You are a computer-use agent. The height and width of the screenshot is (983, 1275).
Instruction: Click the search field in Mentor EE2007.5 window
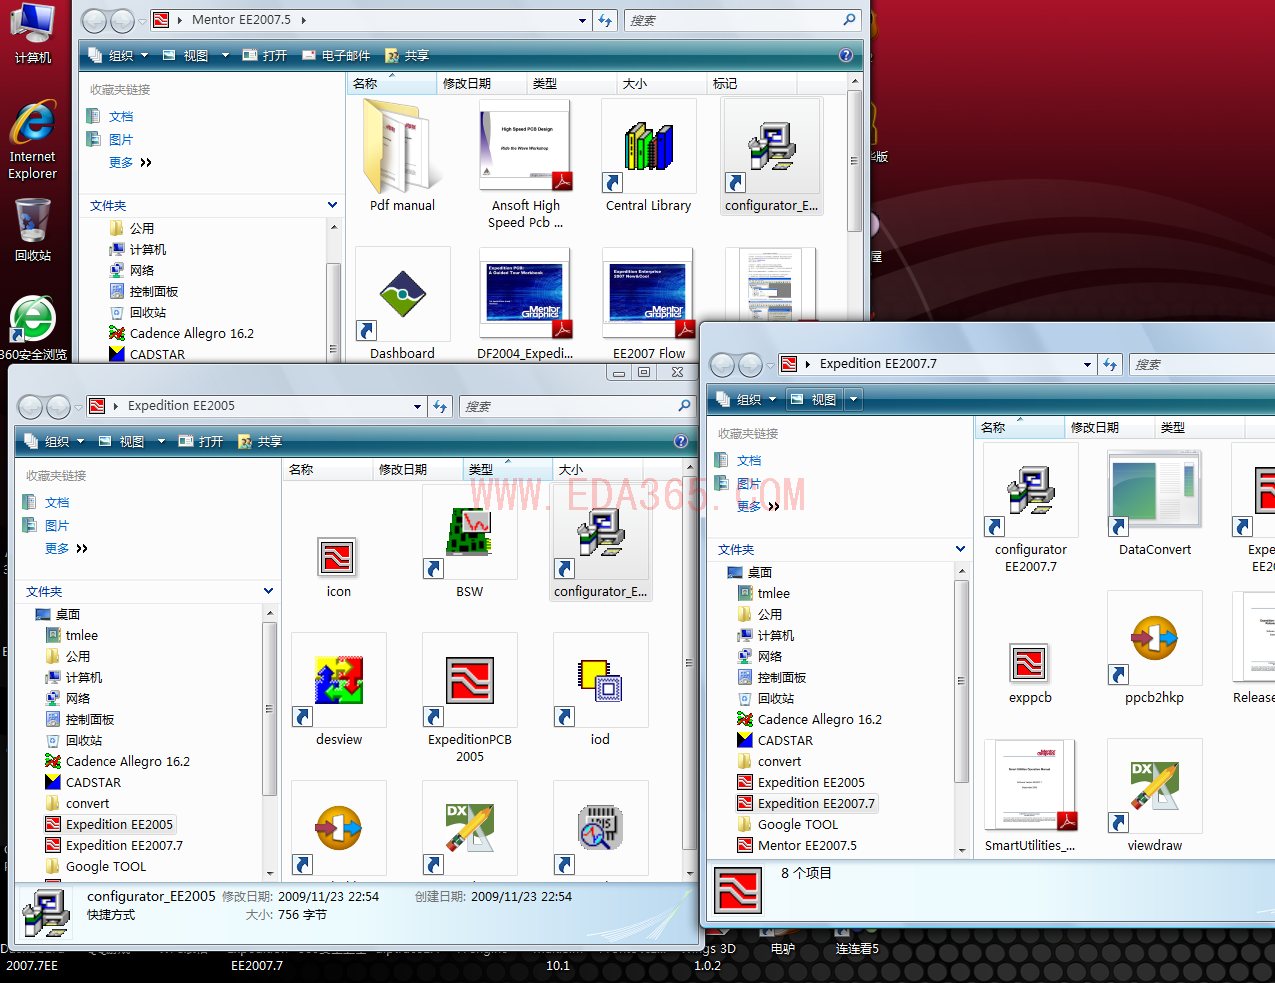[x=735, y=20]
